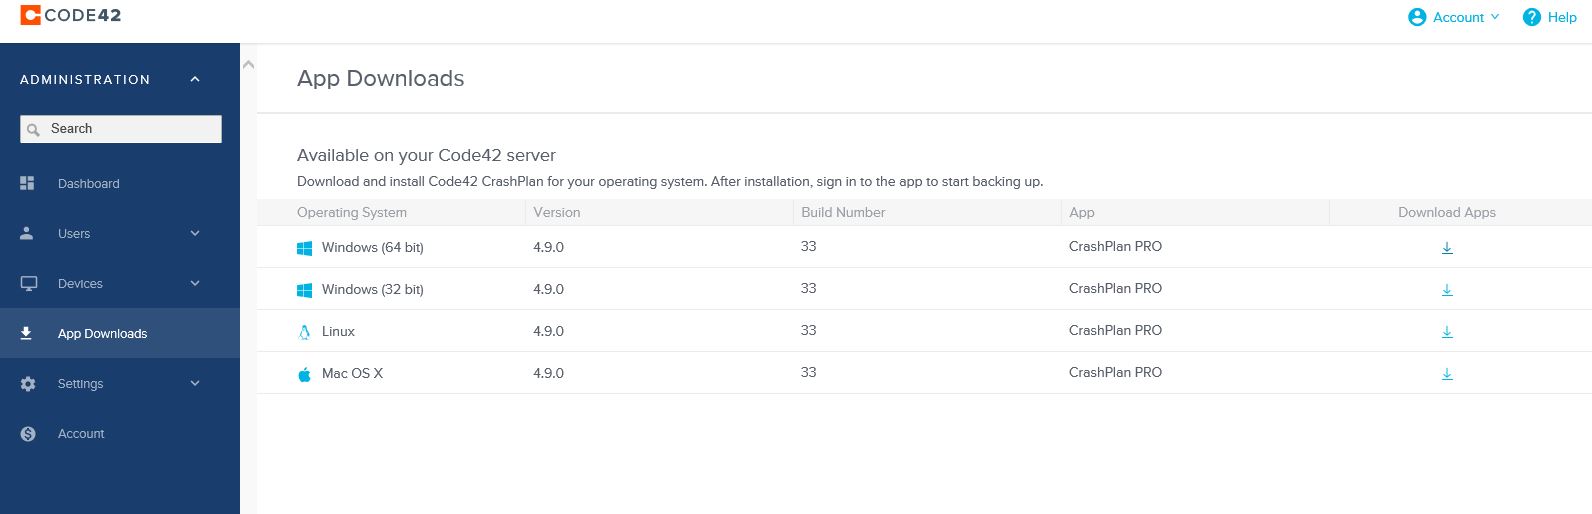
Task: Click the Settings gear icon in sidebar
Action: (28, 384)
